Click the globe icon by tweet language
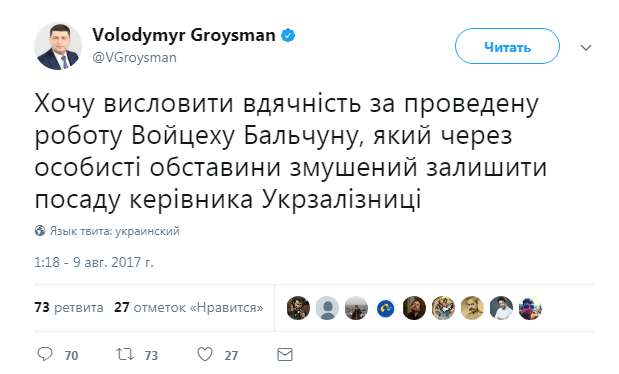Image resolution: width=619 pixels, height=374 pixels. (40, 231)
